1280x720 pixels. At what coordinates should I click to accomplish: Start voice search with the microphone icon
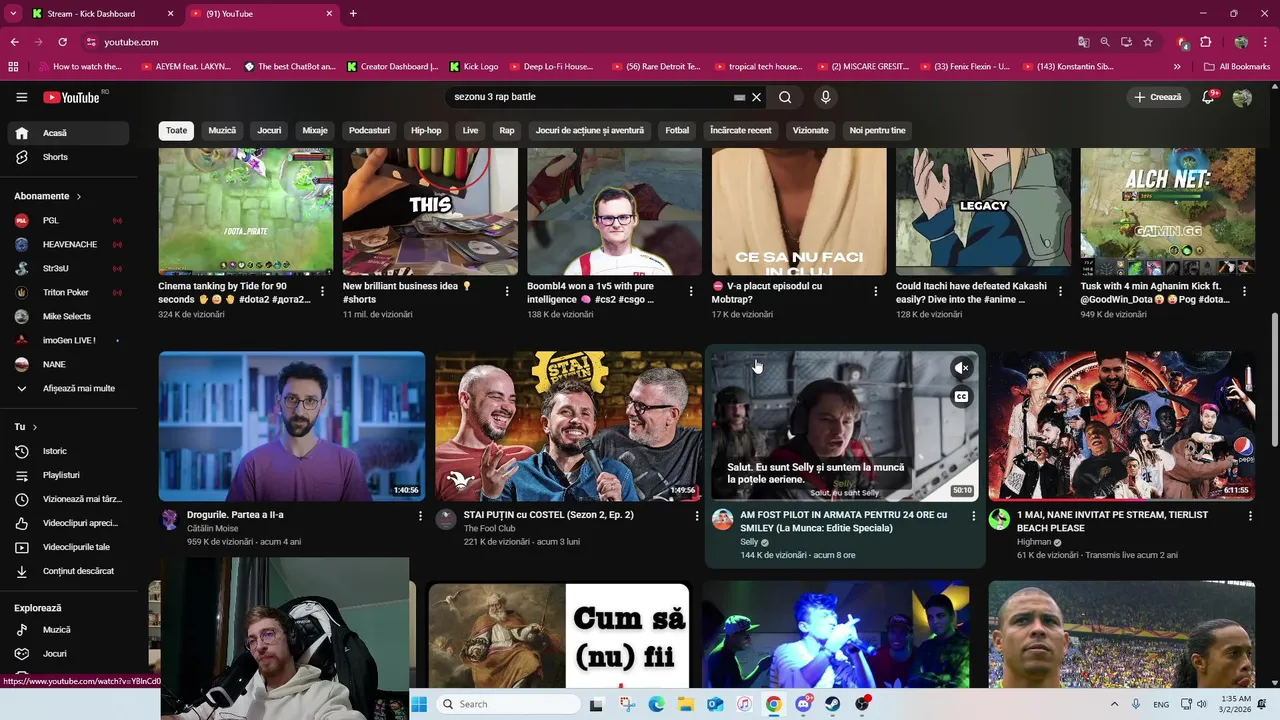click(825, 97)
